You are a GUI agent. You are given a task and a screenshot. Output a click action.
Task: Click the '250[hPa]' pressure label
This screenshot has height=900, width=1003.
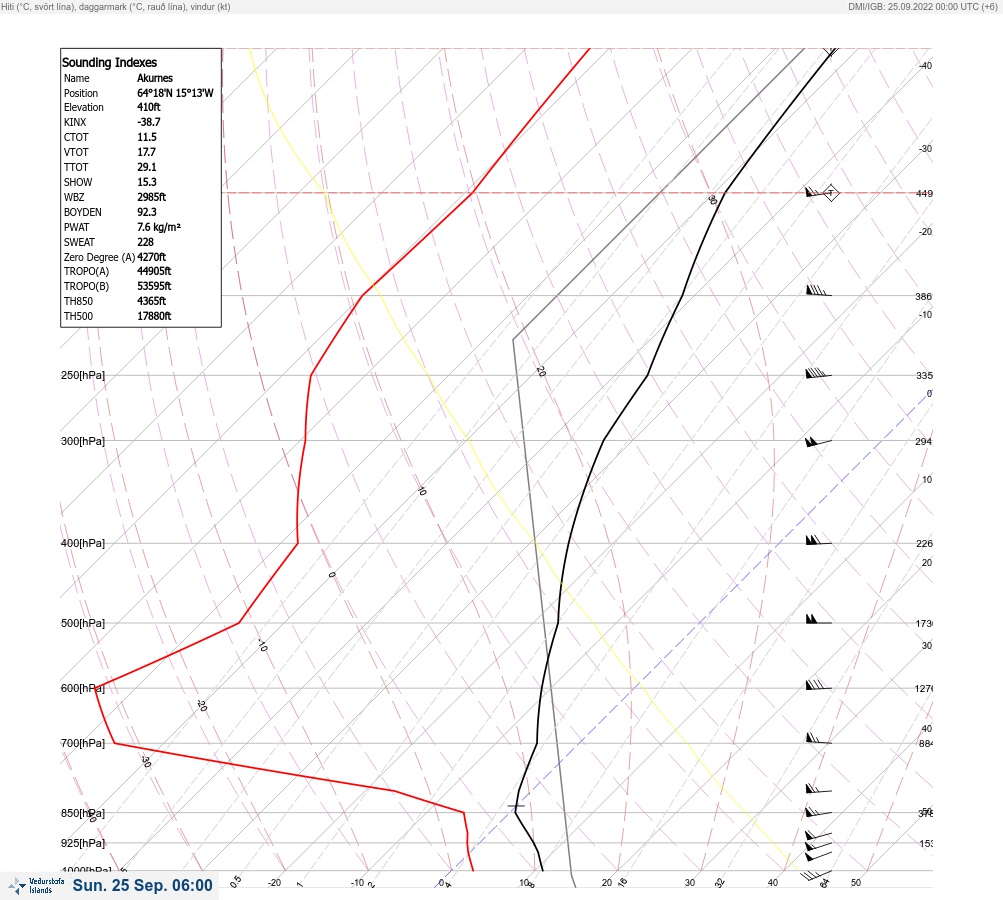pos(83,375)
